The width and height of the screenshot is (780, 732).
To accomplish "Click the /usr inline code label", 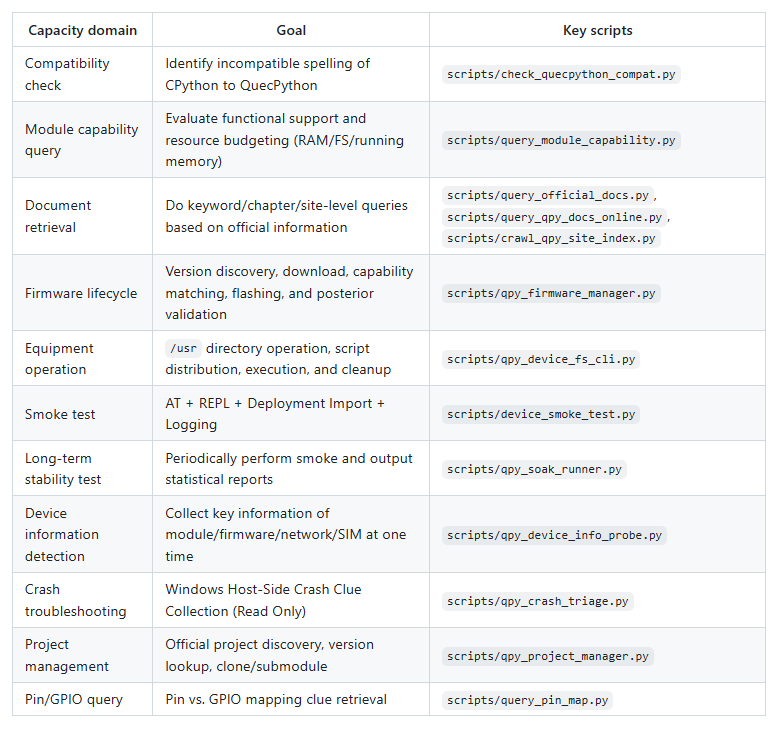I will 182,349.
